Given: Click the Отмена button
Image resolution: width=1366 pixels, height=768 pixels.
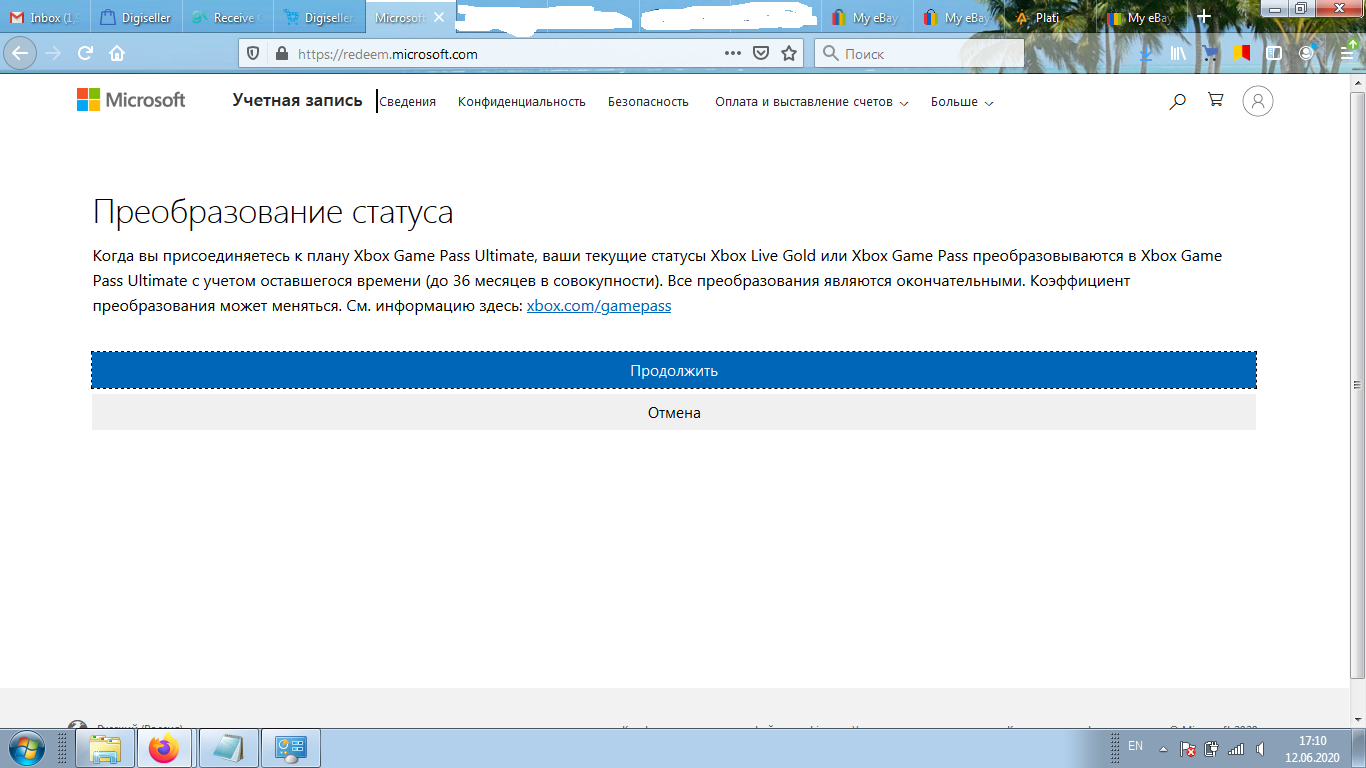Looking at the screenshot, I should coord(674,412).
